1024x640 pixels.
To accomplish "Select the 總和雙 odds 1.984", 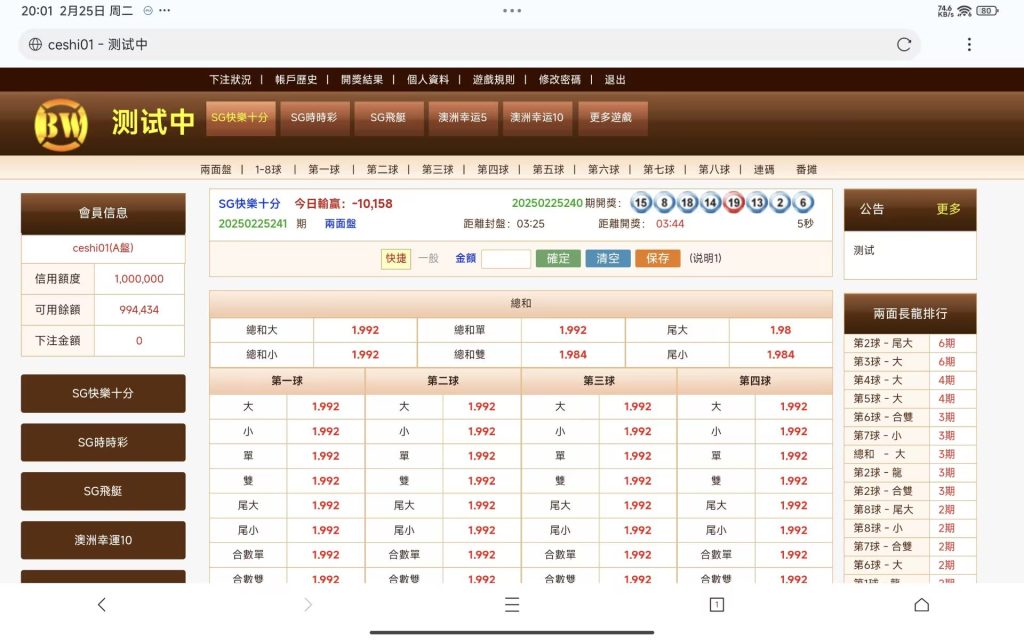I will click(x=573, y=355).
